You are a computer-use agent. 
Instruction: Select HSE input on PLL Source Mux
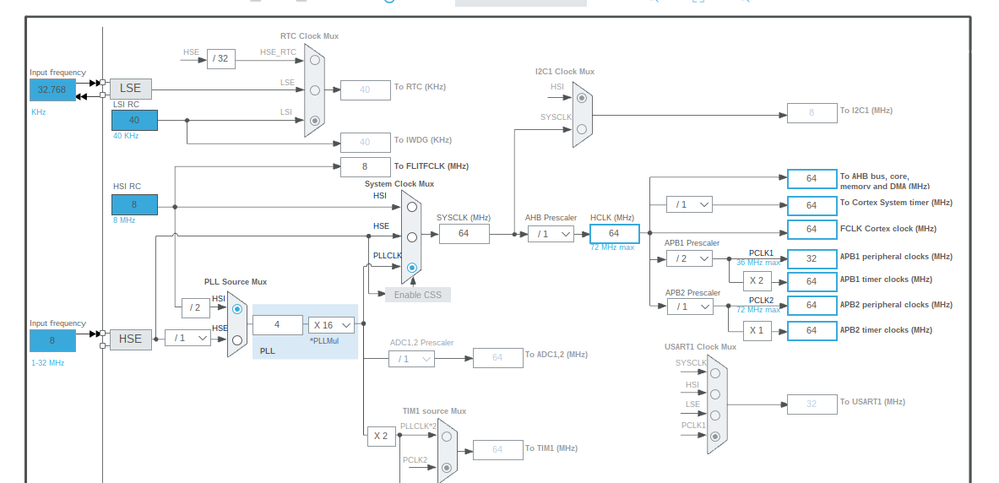(237, 340)
